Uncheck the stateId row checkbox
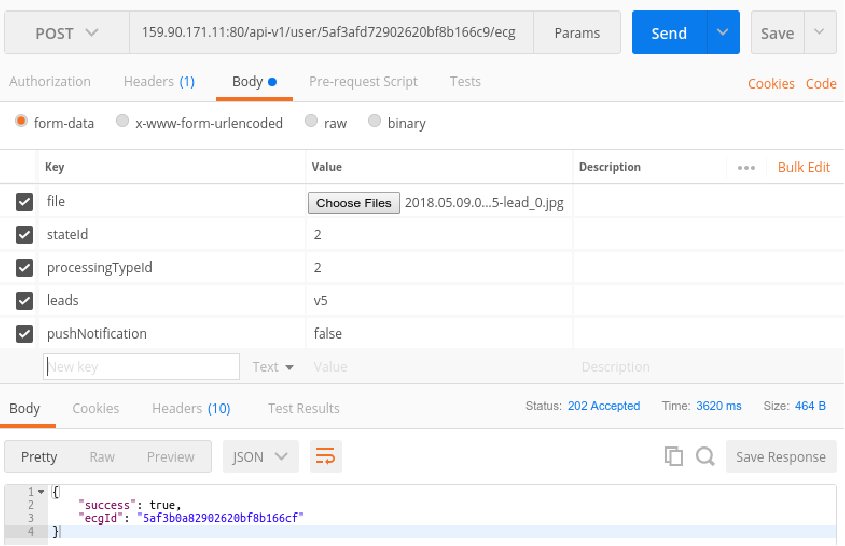The image size is (845, 546). [24, 235]
